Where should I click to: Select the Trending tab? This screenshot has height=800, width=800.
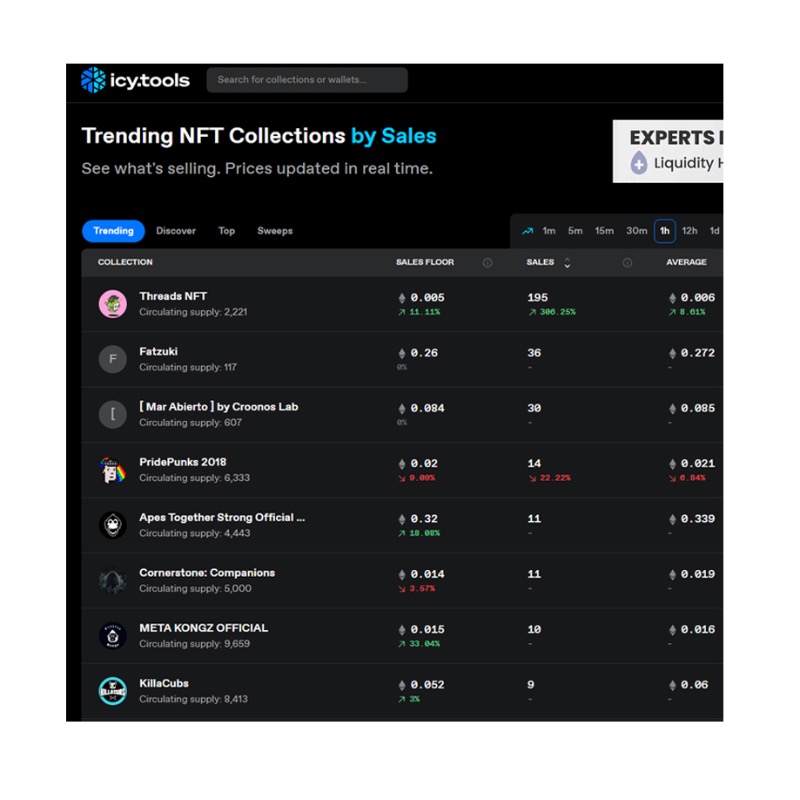(113, 231)
